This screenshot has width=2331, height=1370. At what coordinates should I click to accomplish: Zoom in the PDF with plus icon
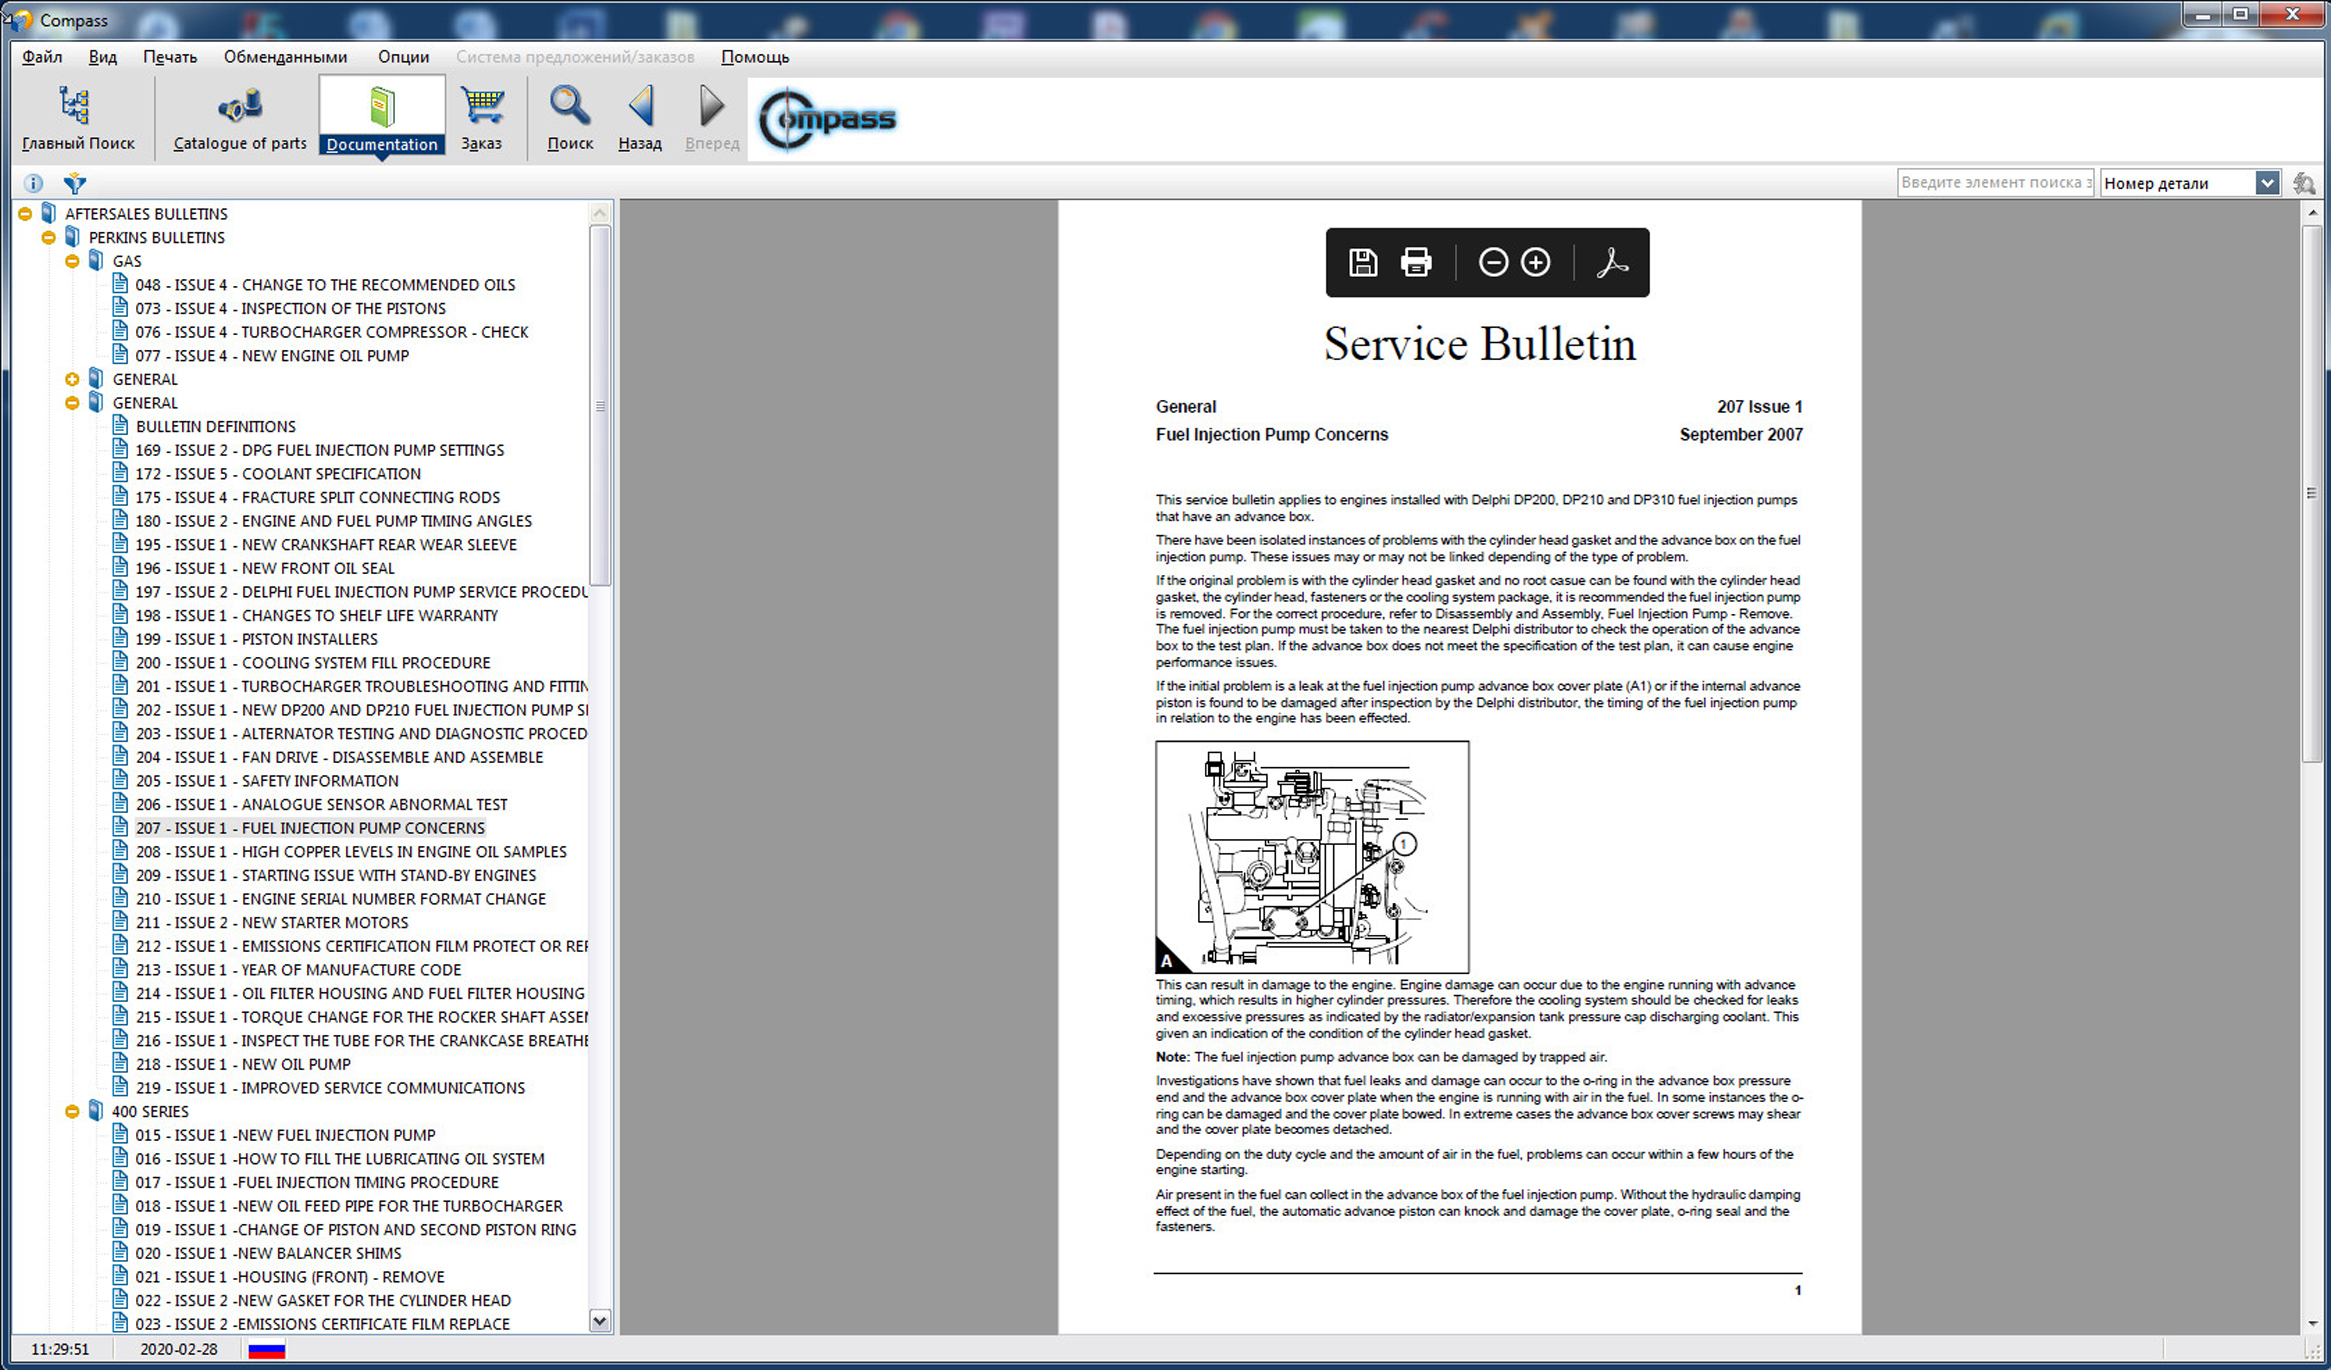1536,263
